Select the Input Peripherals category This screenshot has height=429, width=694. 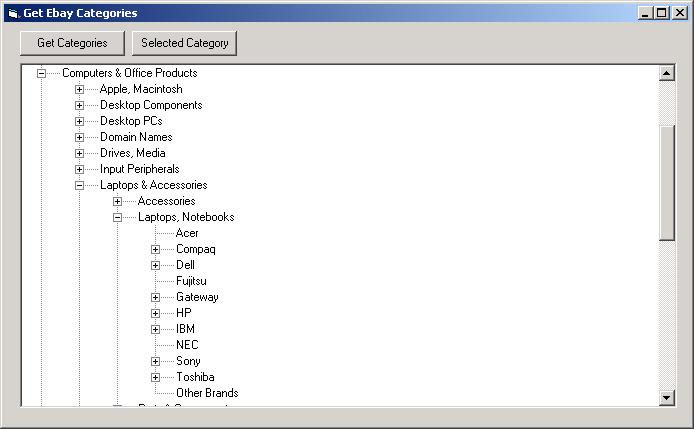coord(139,169)
